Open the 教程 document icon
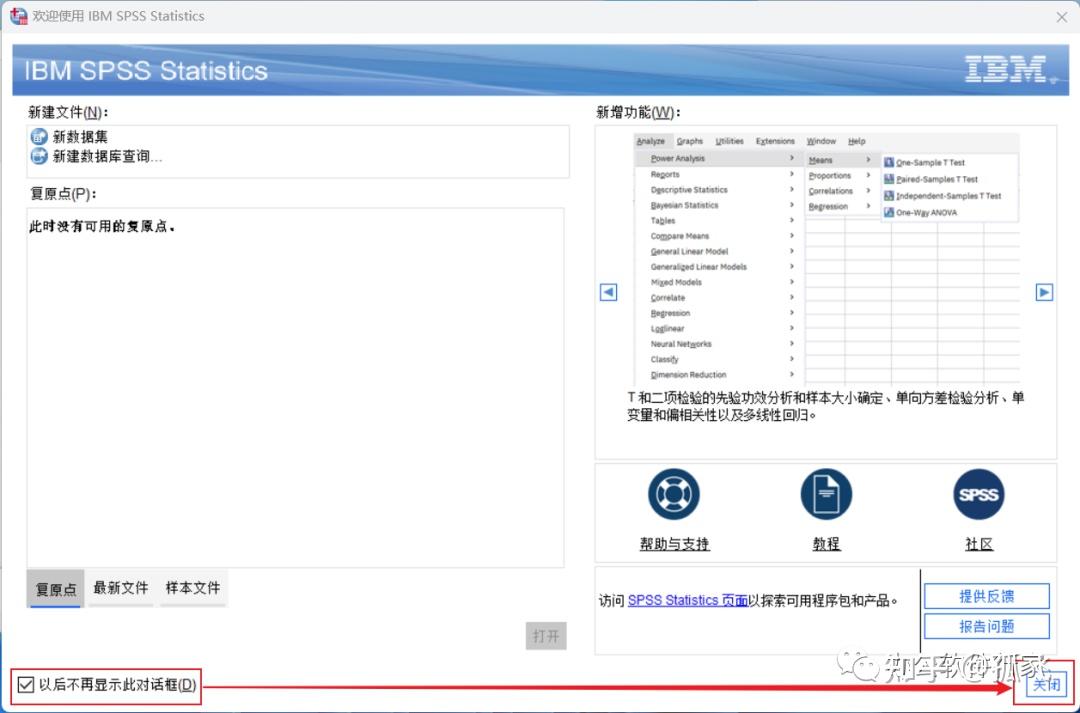The height and width of the screenshot is (713, 1080). pyautogui.click(x=826, y=494)
